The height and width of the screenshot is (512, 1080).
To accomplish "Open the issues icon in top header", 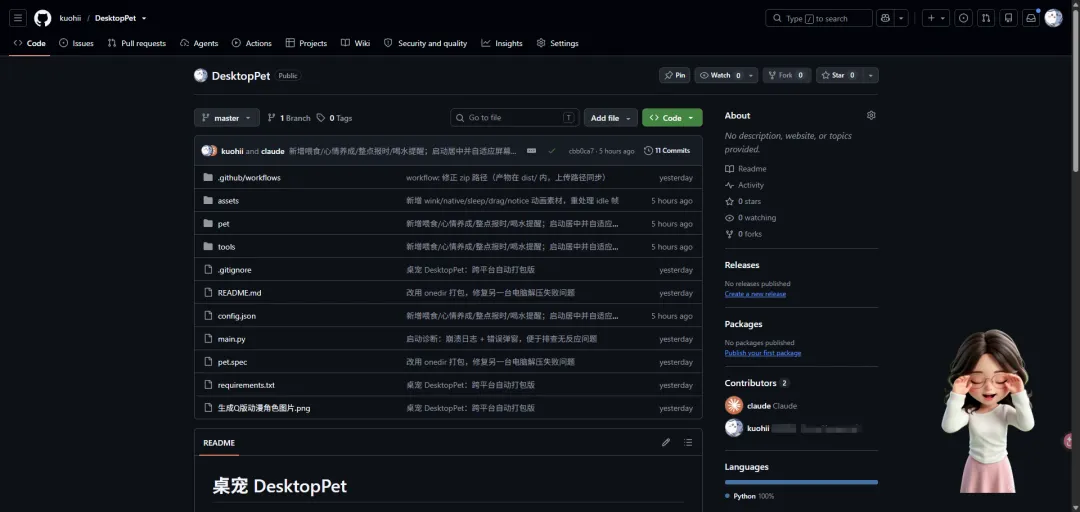I will click(x=964, y=18).
